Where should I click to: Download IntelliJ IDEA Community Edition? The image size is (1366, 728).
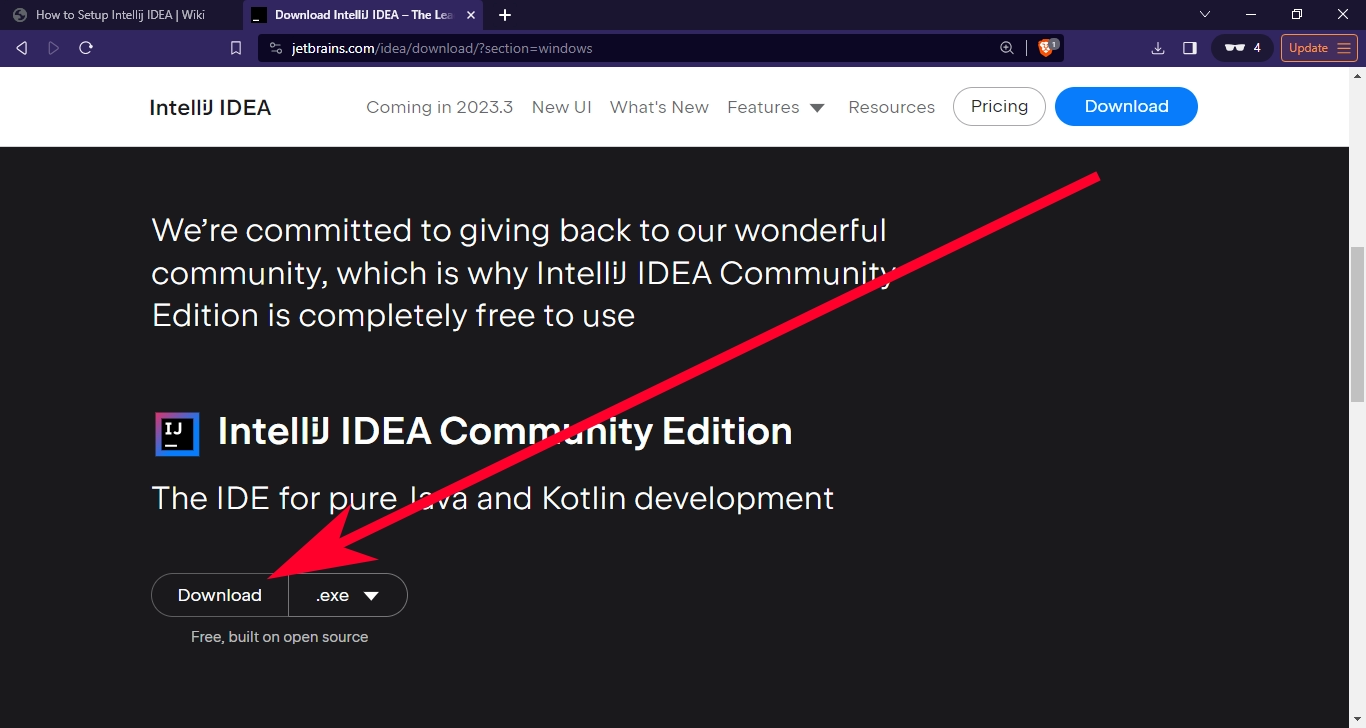pyautogui.click(x=219, y=595)
